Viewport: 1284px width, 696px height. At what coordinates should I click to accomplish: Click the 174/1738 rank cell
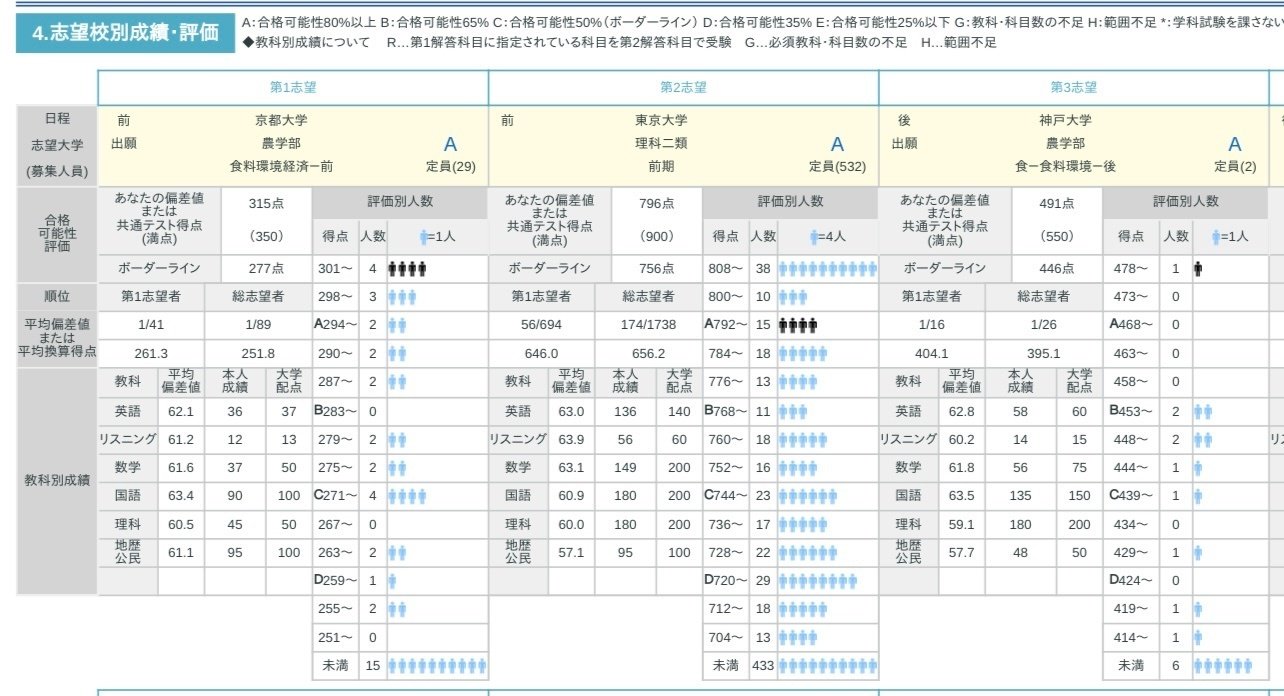point(648,325)
